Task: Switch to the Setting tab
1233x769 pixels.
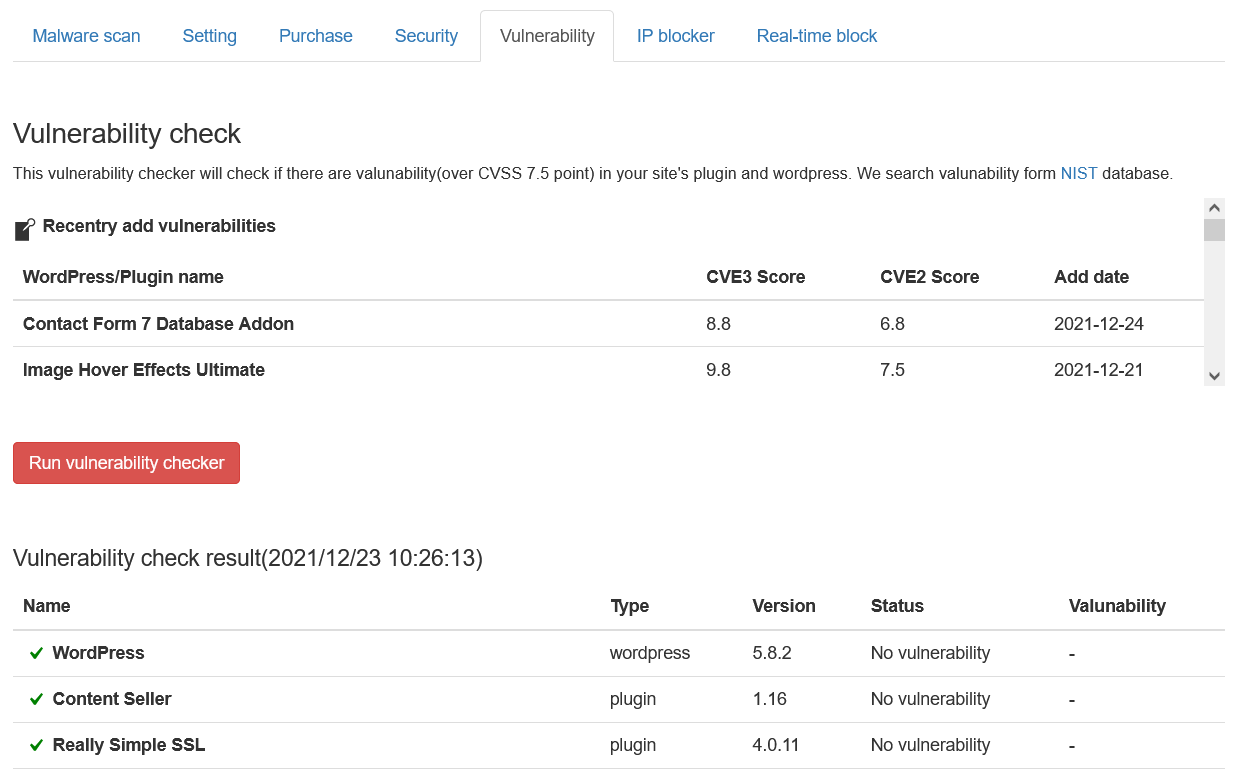Action: click(210, 36)
